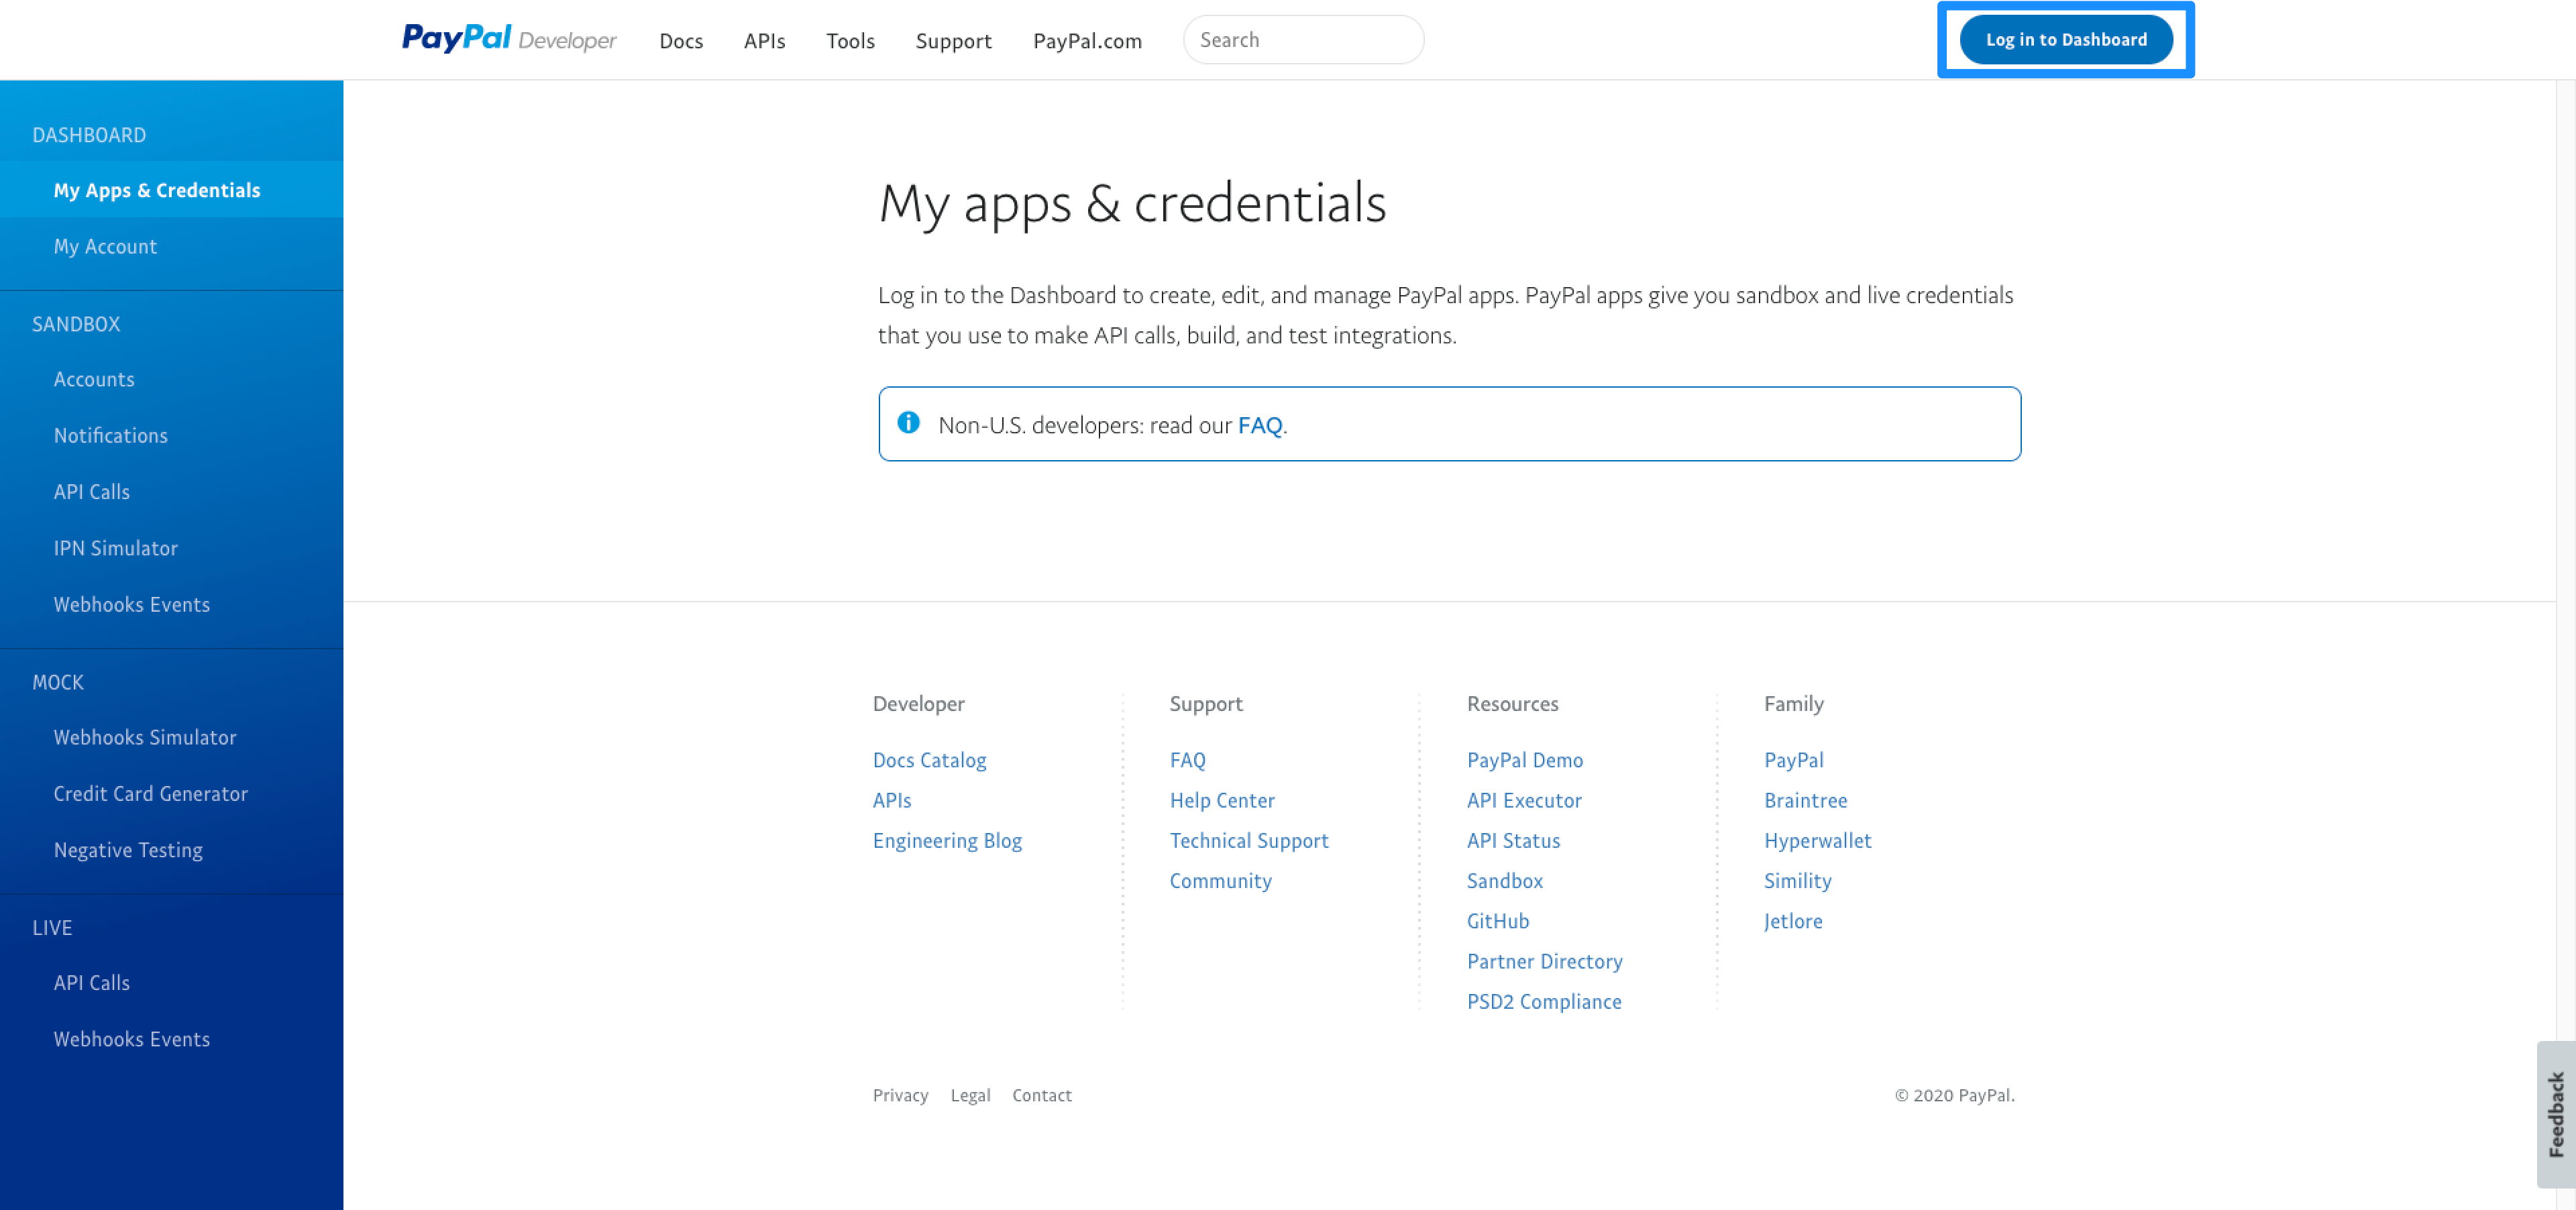Viewport: 2576px width, 1210px height.
Task: Open the Contact link at the page bottom
Action: (x=1041, y=1095)
